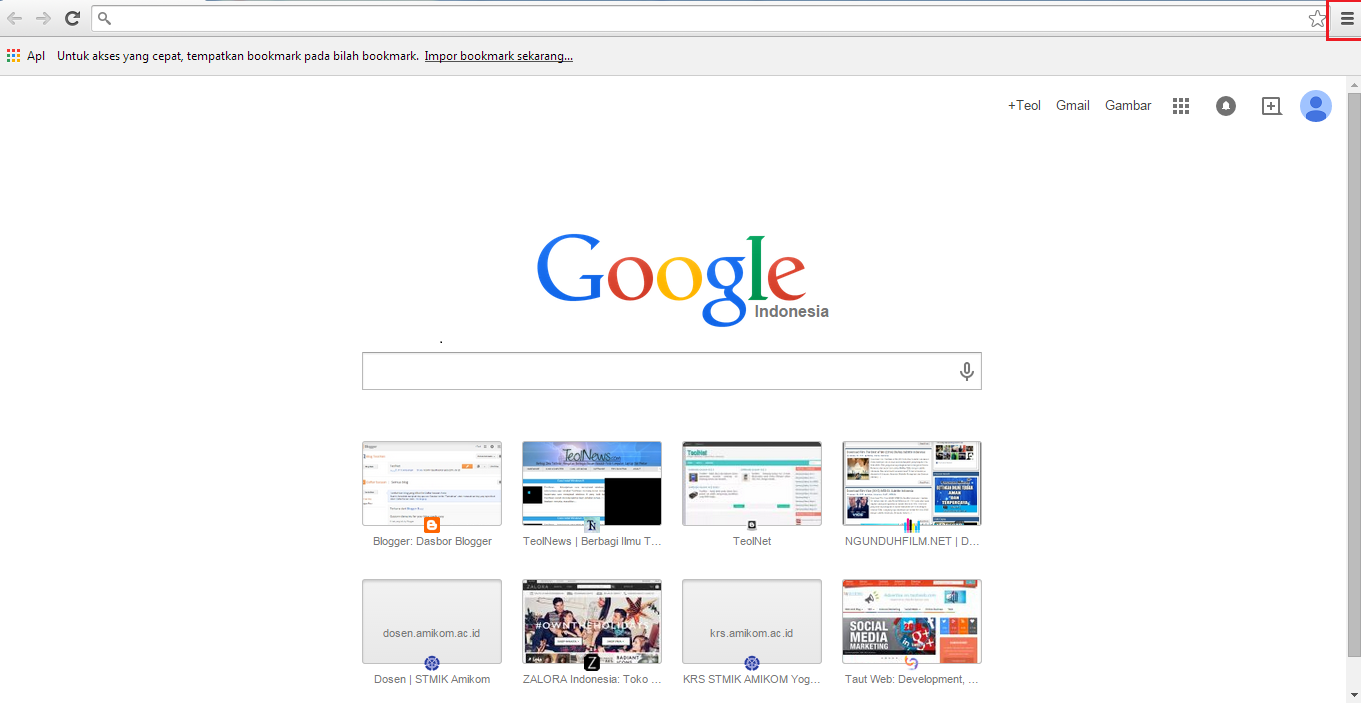Open the NGUNDUHFILM.NET thumbnail

[912, 484]
